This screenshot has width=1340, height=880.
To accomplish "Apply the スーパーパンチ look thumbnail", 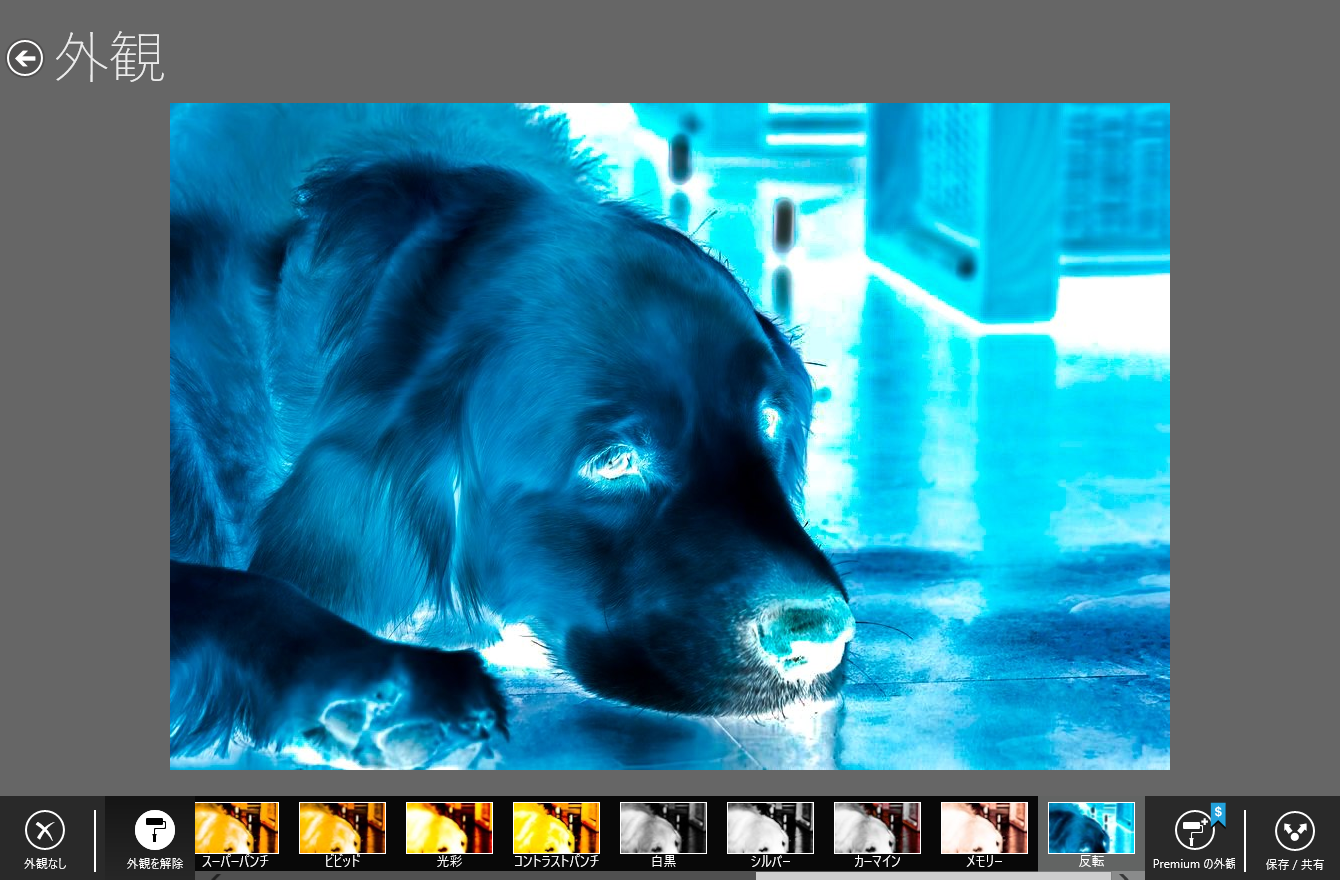I will tap(236, 828).
